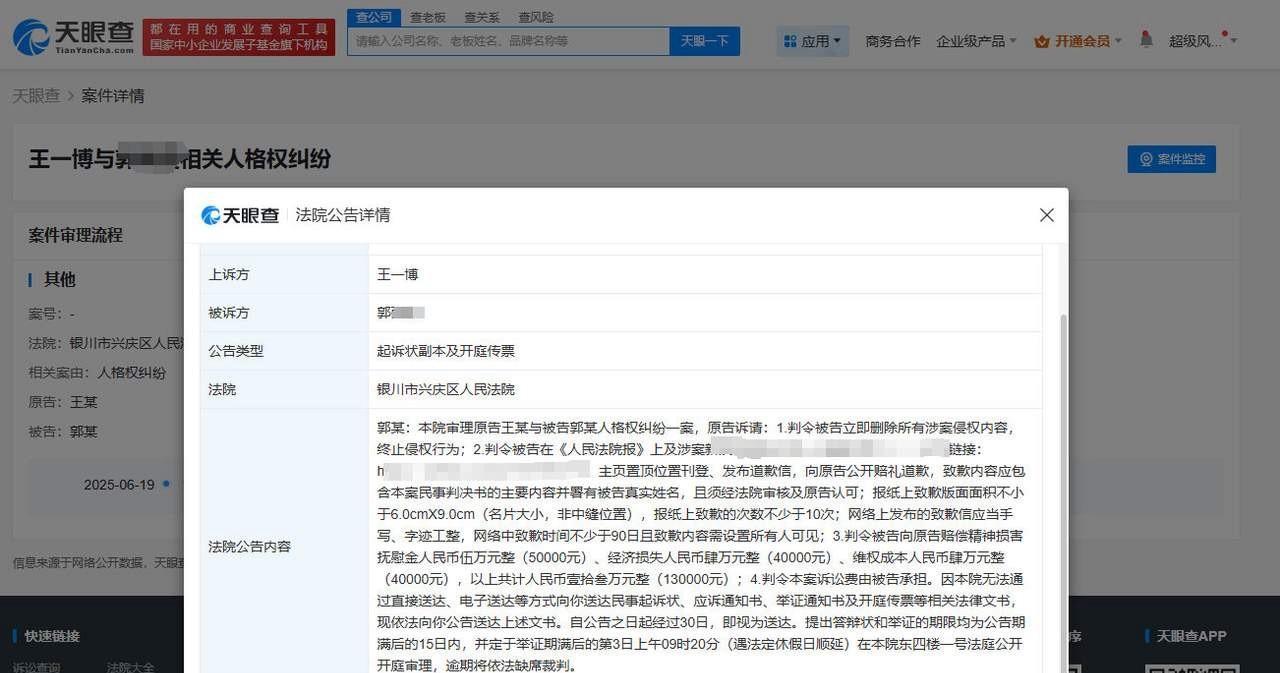Click the 相关案由: 人格权纠纷 field
The height and width of the screenshot is (673, 1280).
(97, 373)
